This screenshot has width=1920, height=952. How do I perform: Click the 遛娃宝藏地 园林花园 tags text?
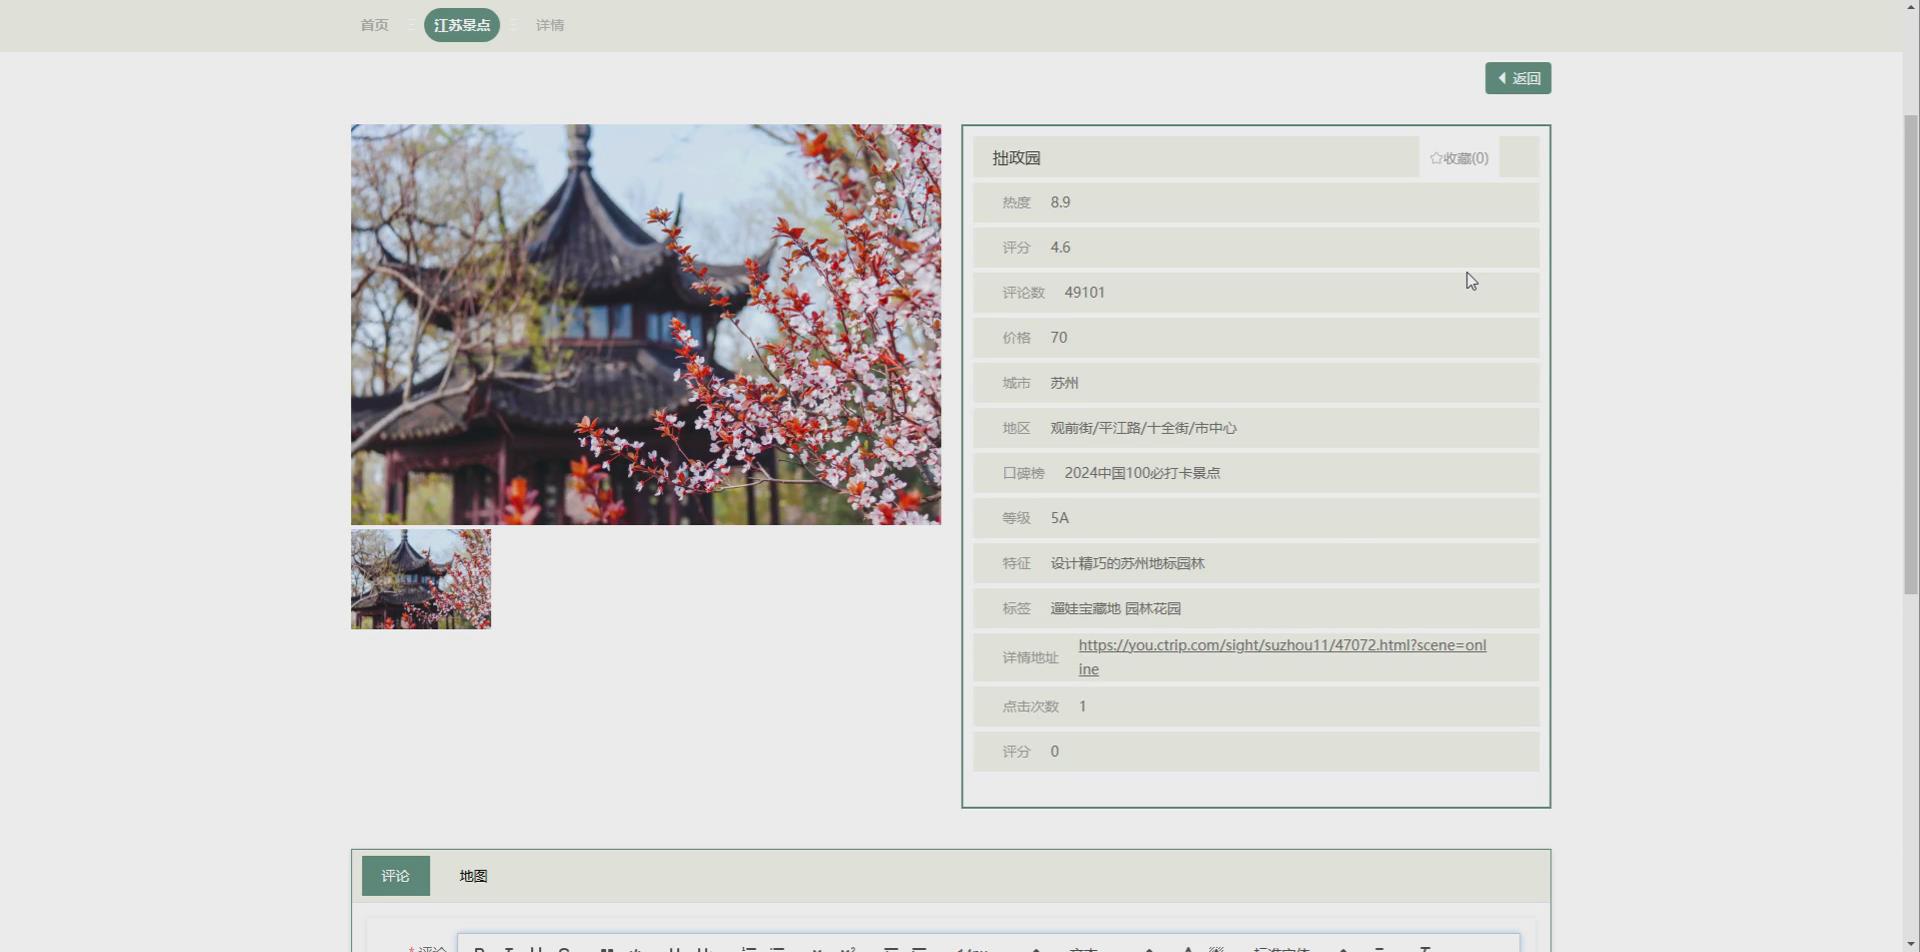tap(1115, 608)
